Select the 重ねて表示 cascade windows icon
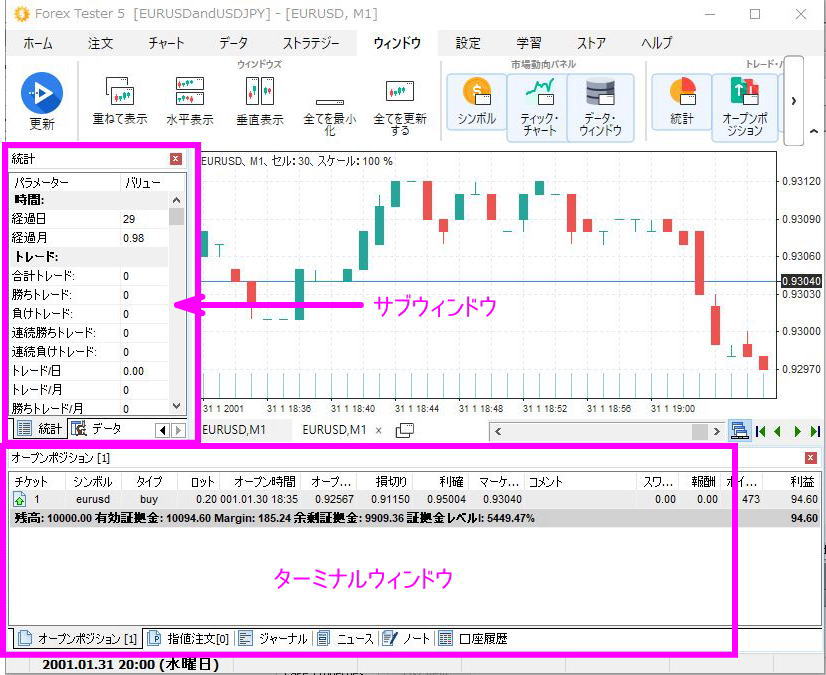826x675 pixels. pos(121,95)
